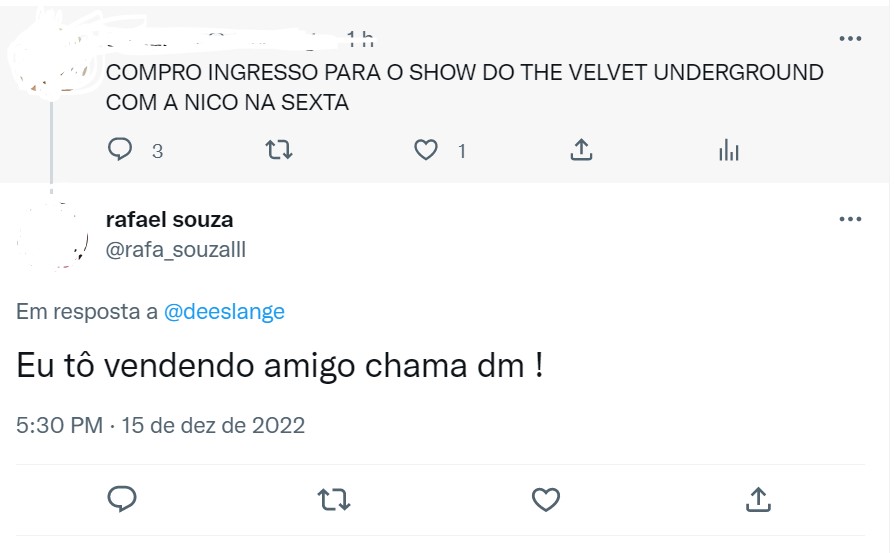Open more options on the COMPRO INGRESSO tweet

(849, 39)
